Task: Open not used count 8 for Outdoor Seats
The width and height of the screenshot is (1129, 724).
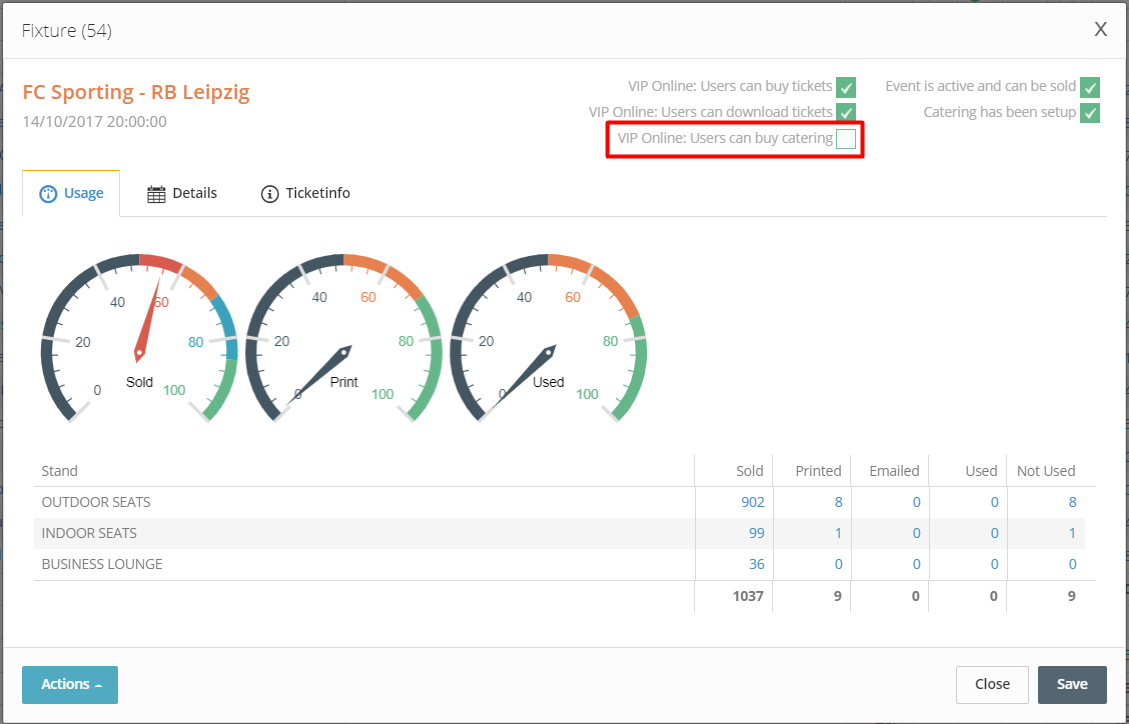Action: (x=1072, y=502)
